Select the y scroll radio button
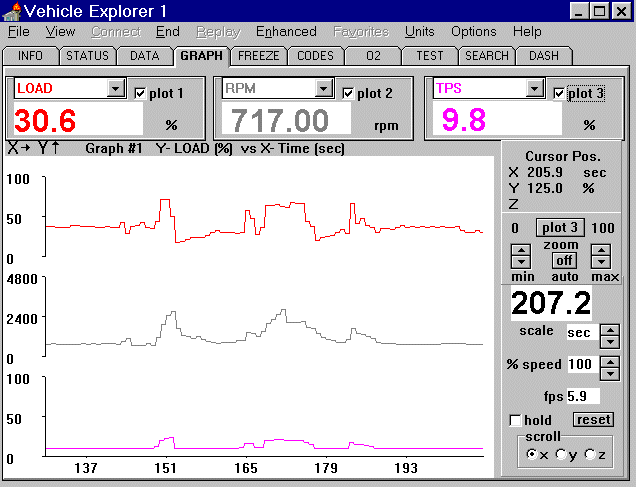Viewport: 636px width, 487px height. point(560,455)
